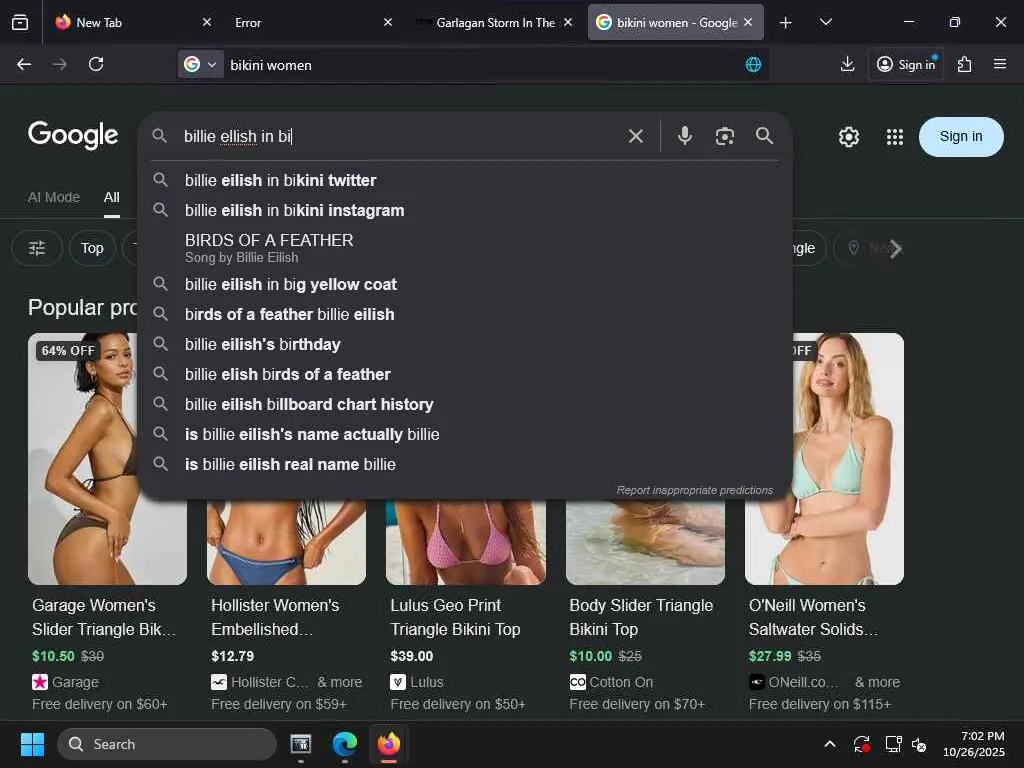Click the Cotton On store icon
1024x768 pixels.
577,682
